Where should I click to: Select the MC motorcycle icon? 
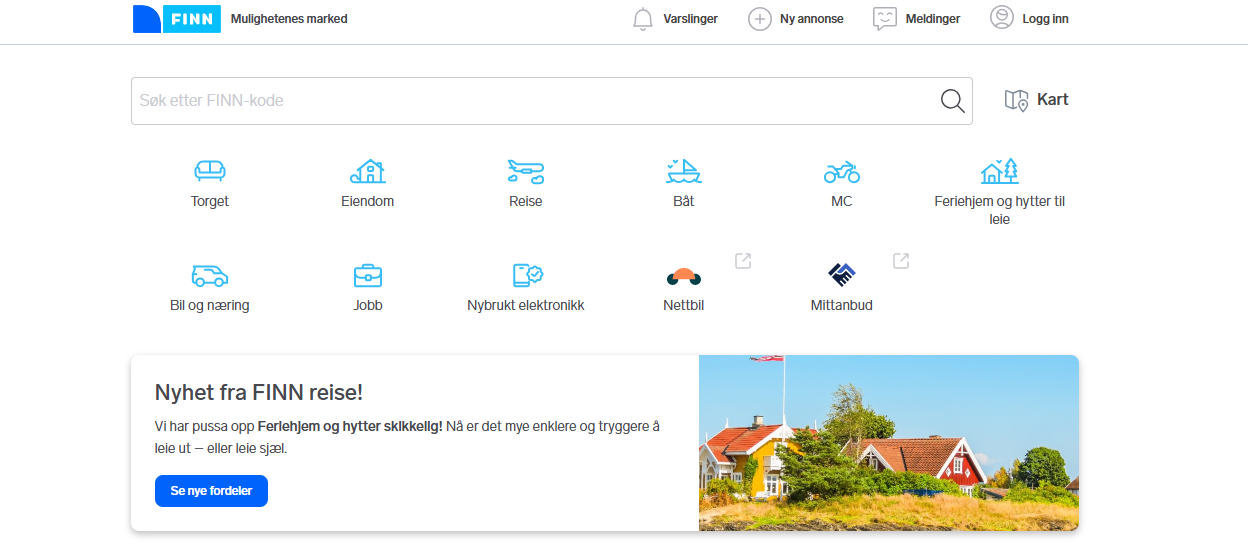842,172
